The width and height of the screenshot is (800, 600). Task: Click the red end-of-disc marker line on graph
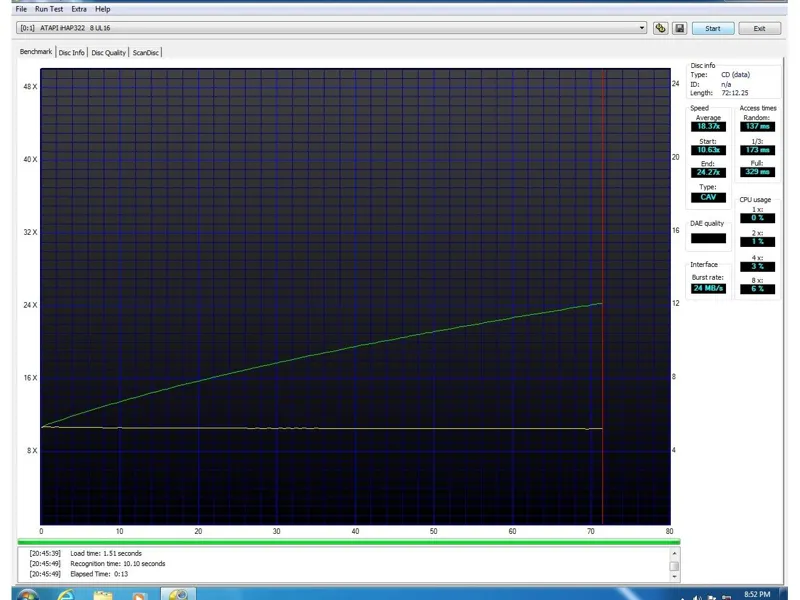[603, 296]
